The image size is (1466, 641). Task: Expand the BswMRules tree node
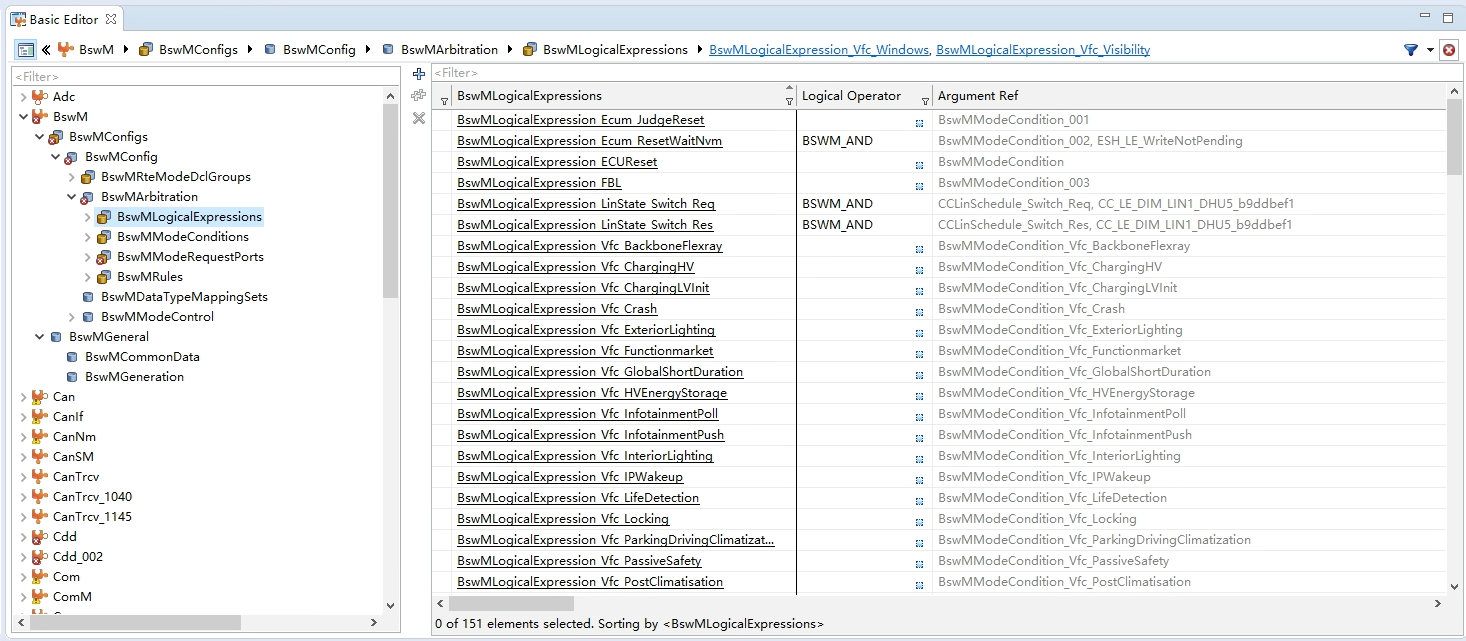pyautogui.click(x=88, y=277)
